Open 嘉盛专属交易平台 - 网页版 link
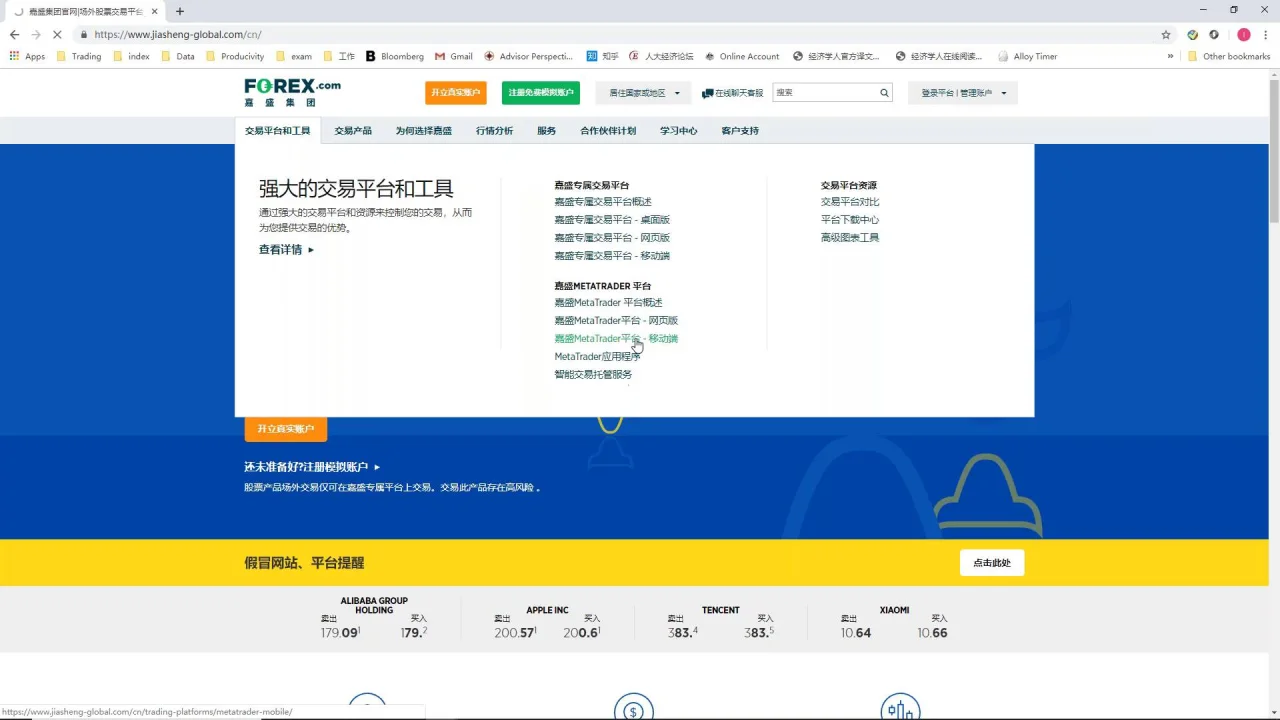Viewport: 1280px width, 720px height. click(612, 238)
